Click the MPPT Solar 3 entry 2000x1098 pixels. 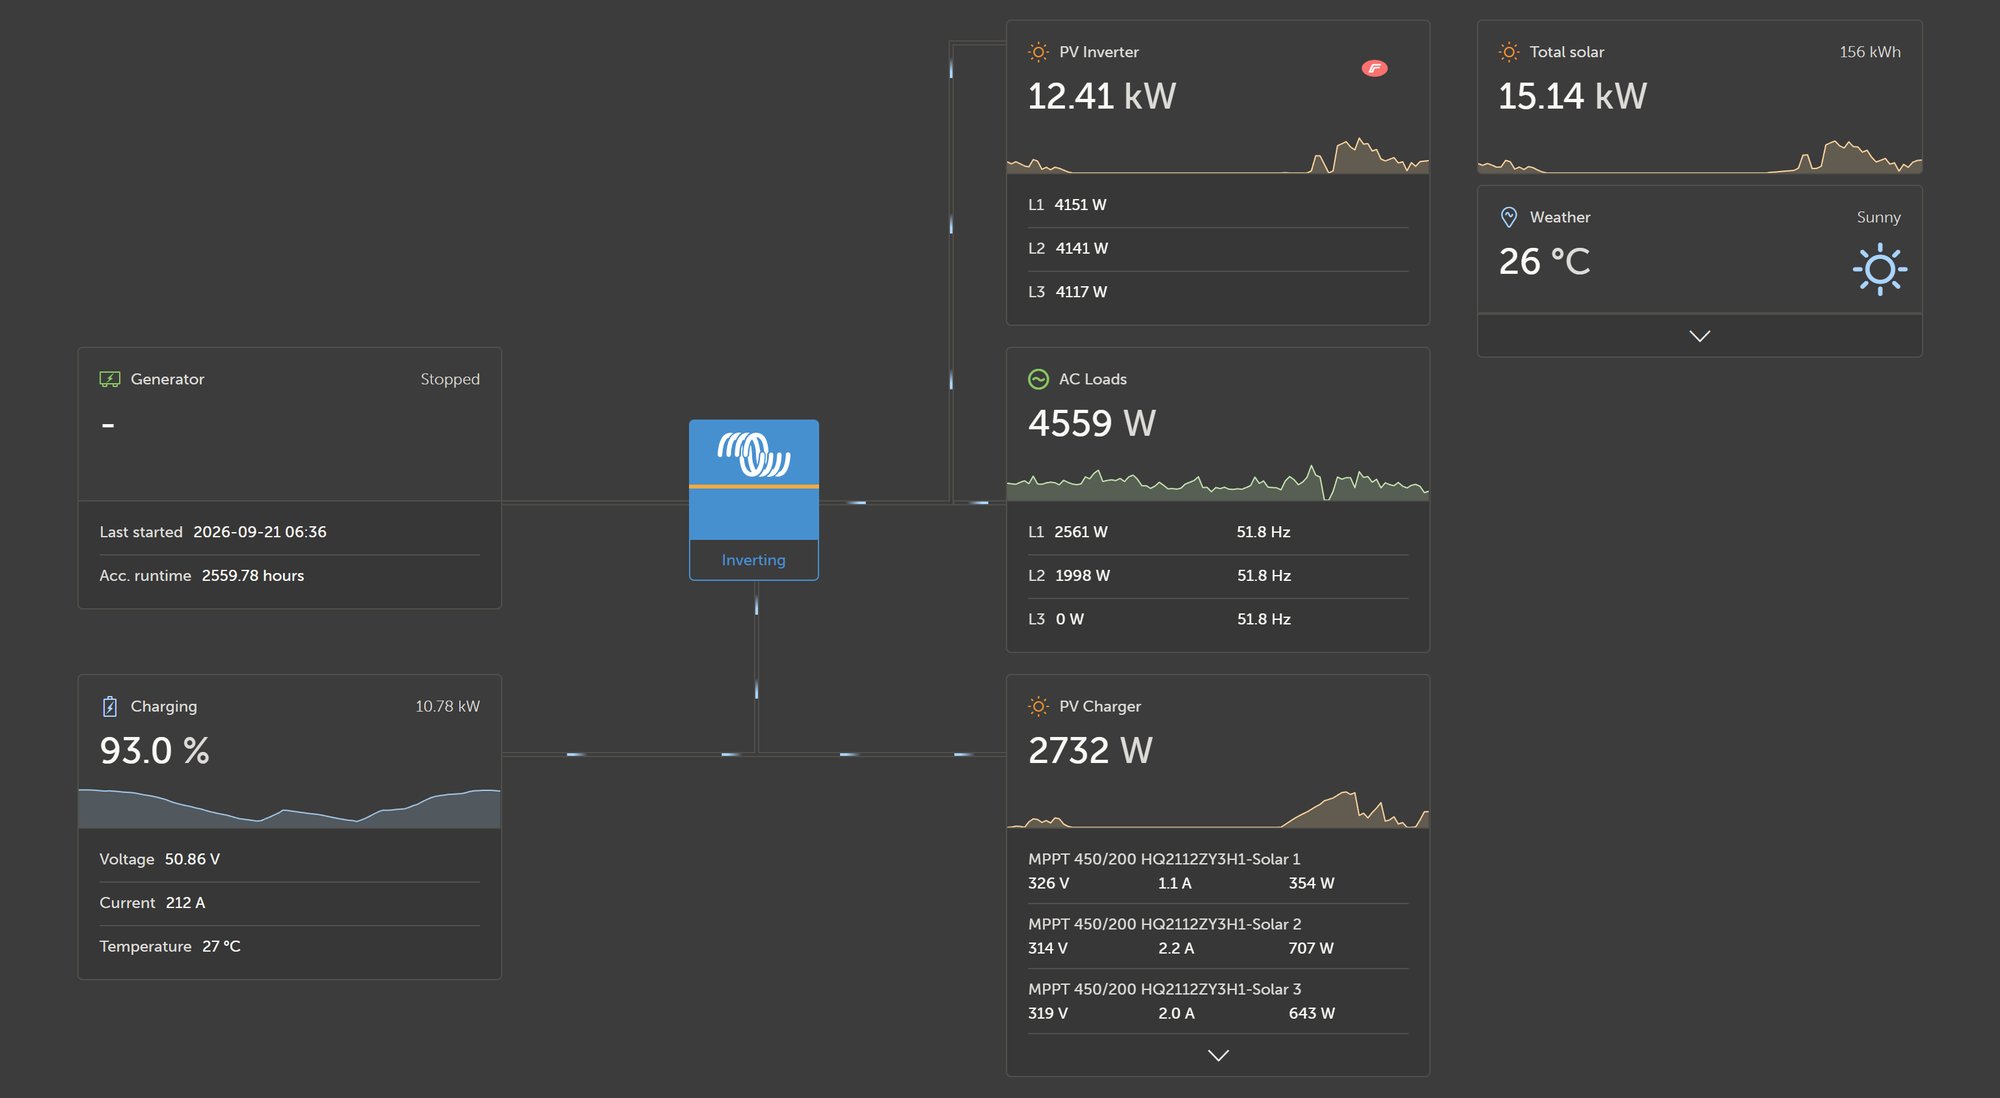(1218, 1001)
